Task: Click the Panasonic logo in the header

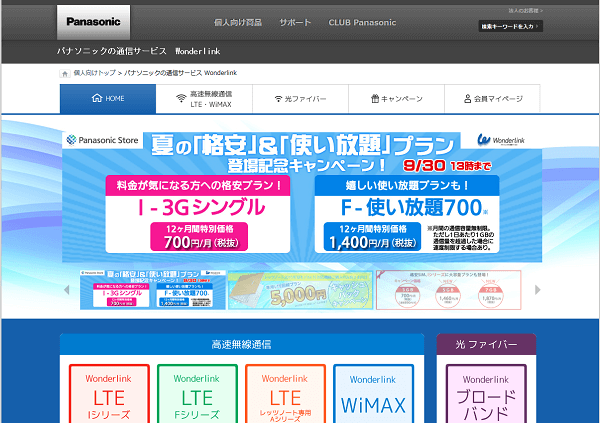Action: (93, 22)
